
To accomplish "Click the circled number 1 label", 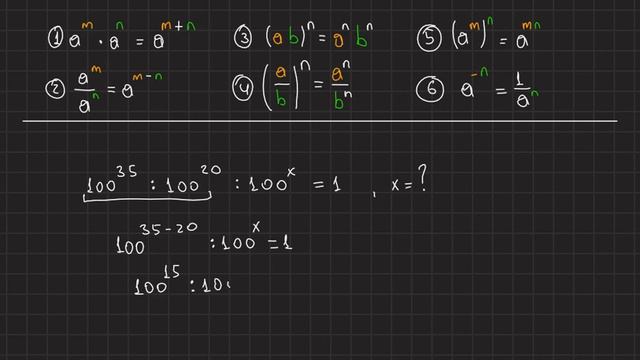I will pos(55,38).
